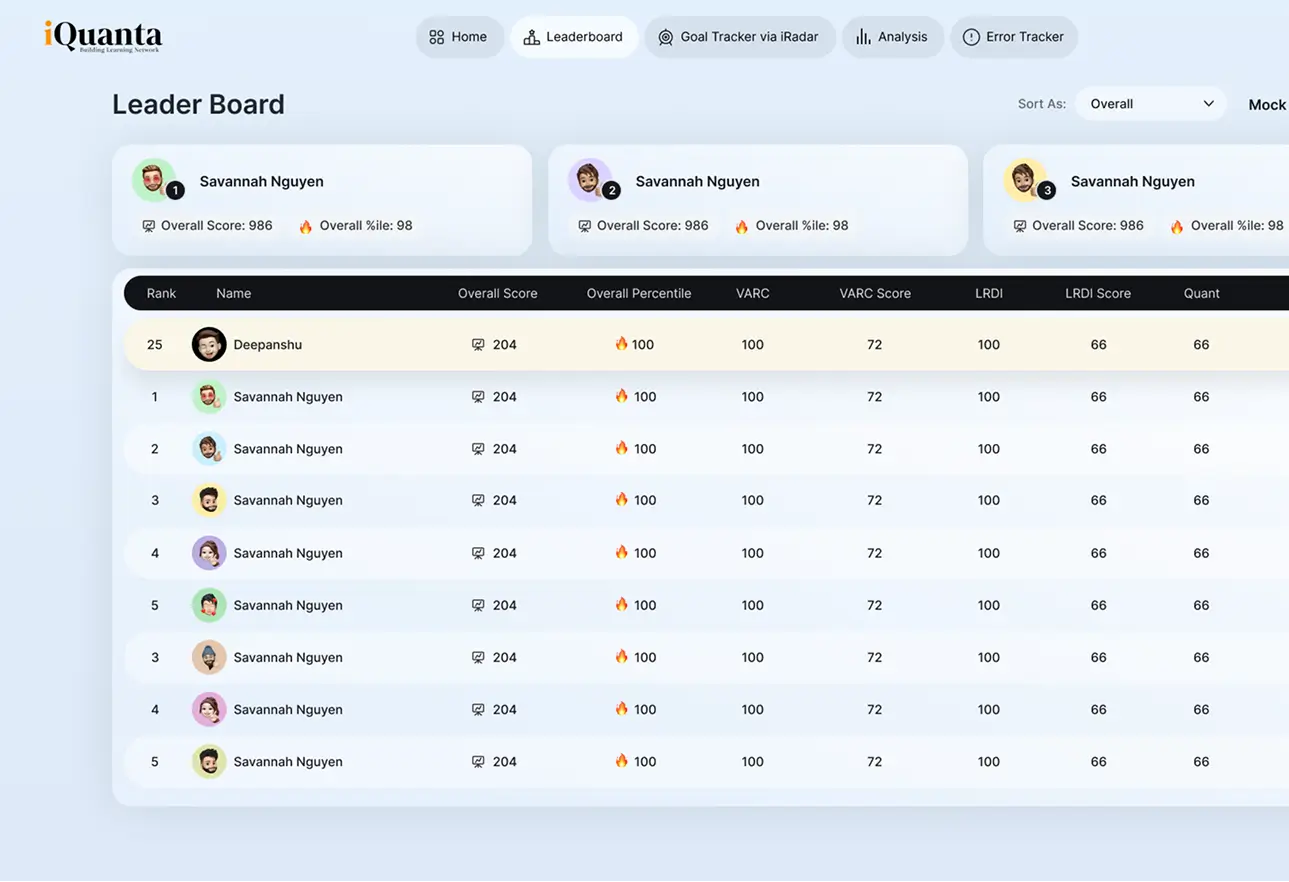This screenshot has width=1289, height=882.
Task: Select the purple-background avatar in a rank 4 row
Action: (x=209, y=553)
